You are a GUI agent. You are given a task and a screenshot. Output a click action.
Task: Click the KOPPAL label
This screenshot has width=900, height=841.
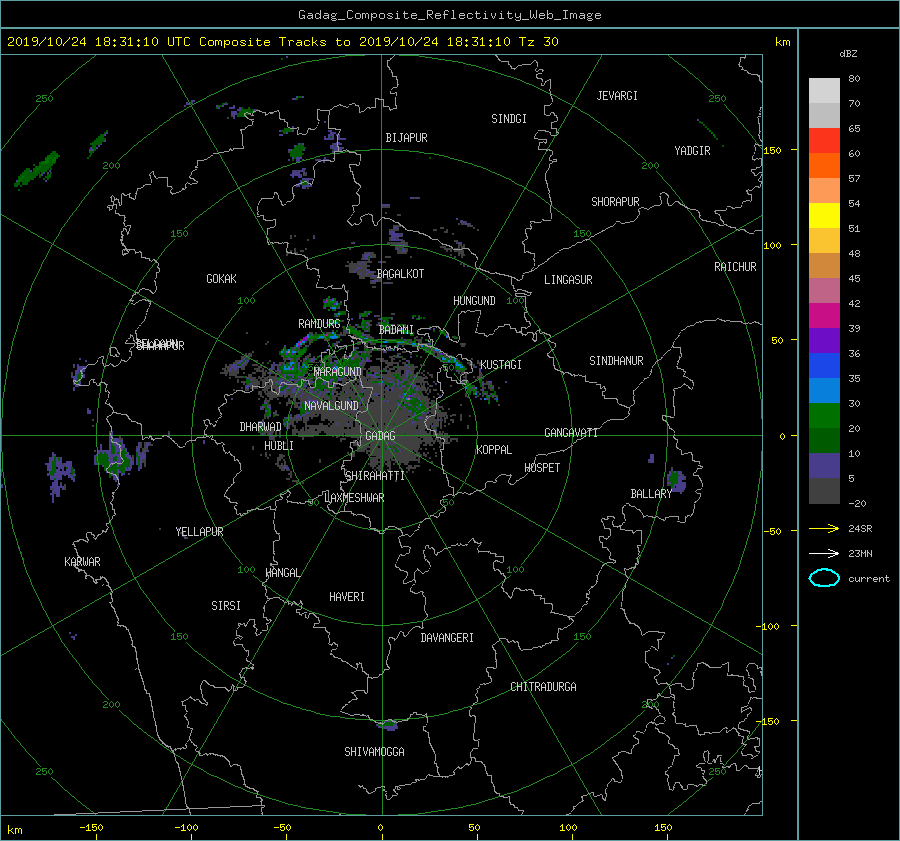click(x=494, y=449)
